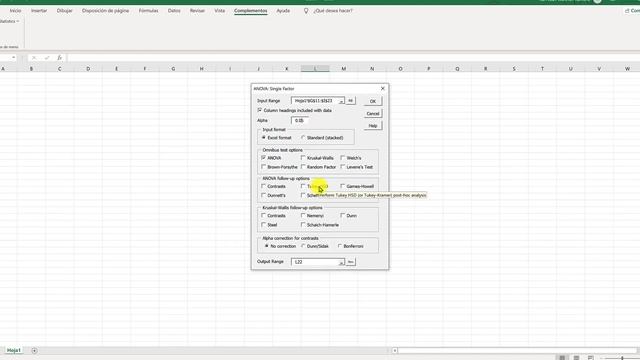Click the Output Range field showing L22
640x360 pixels.
315,262
